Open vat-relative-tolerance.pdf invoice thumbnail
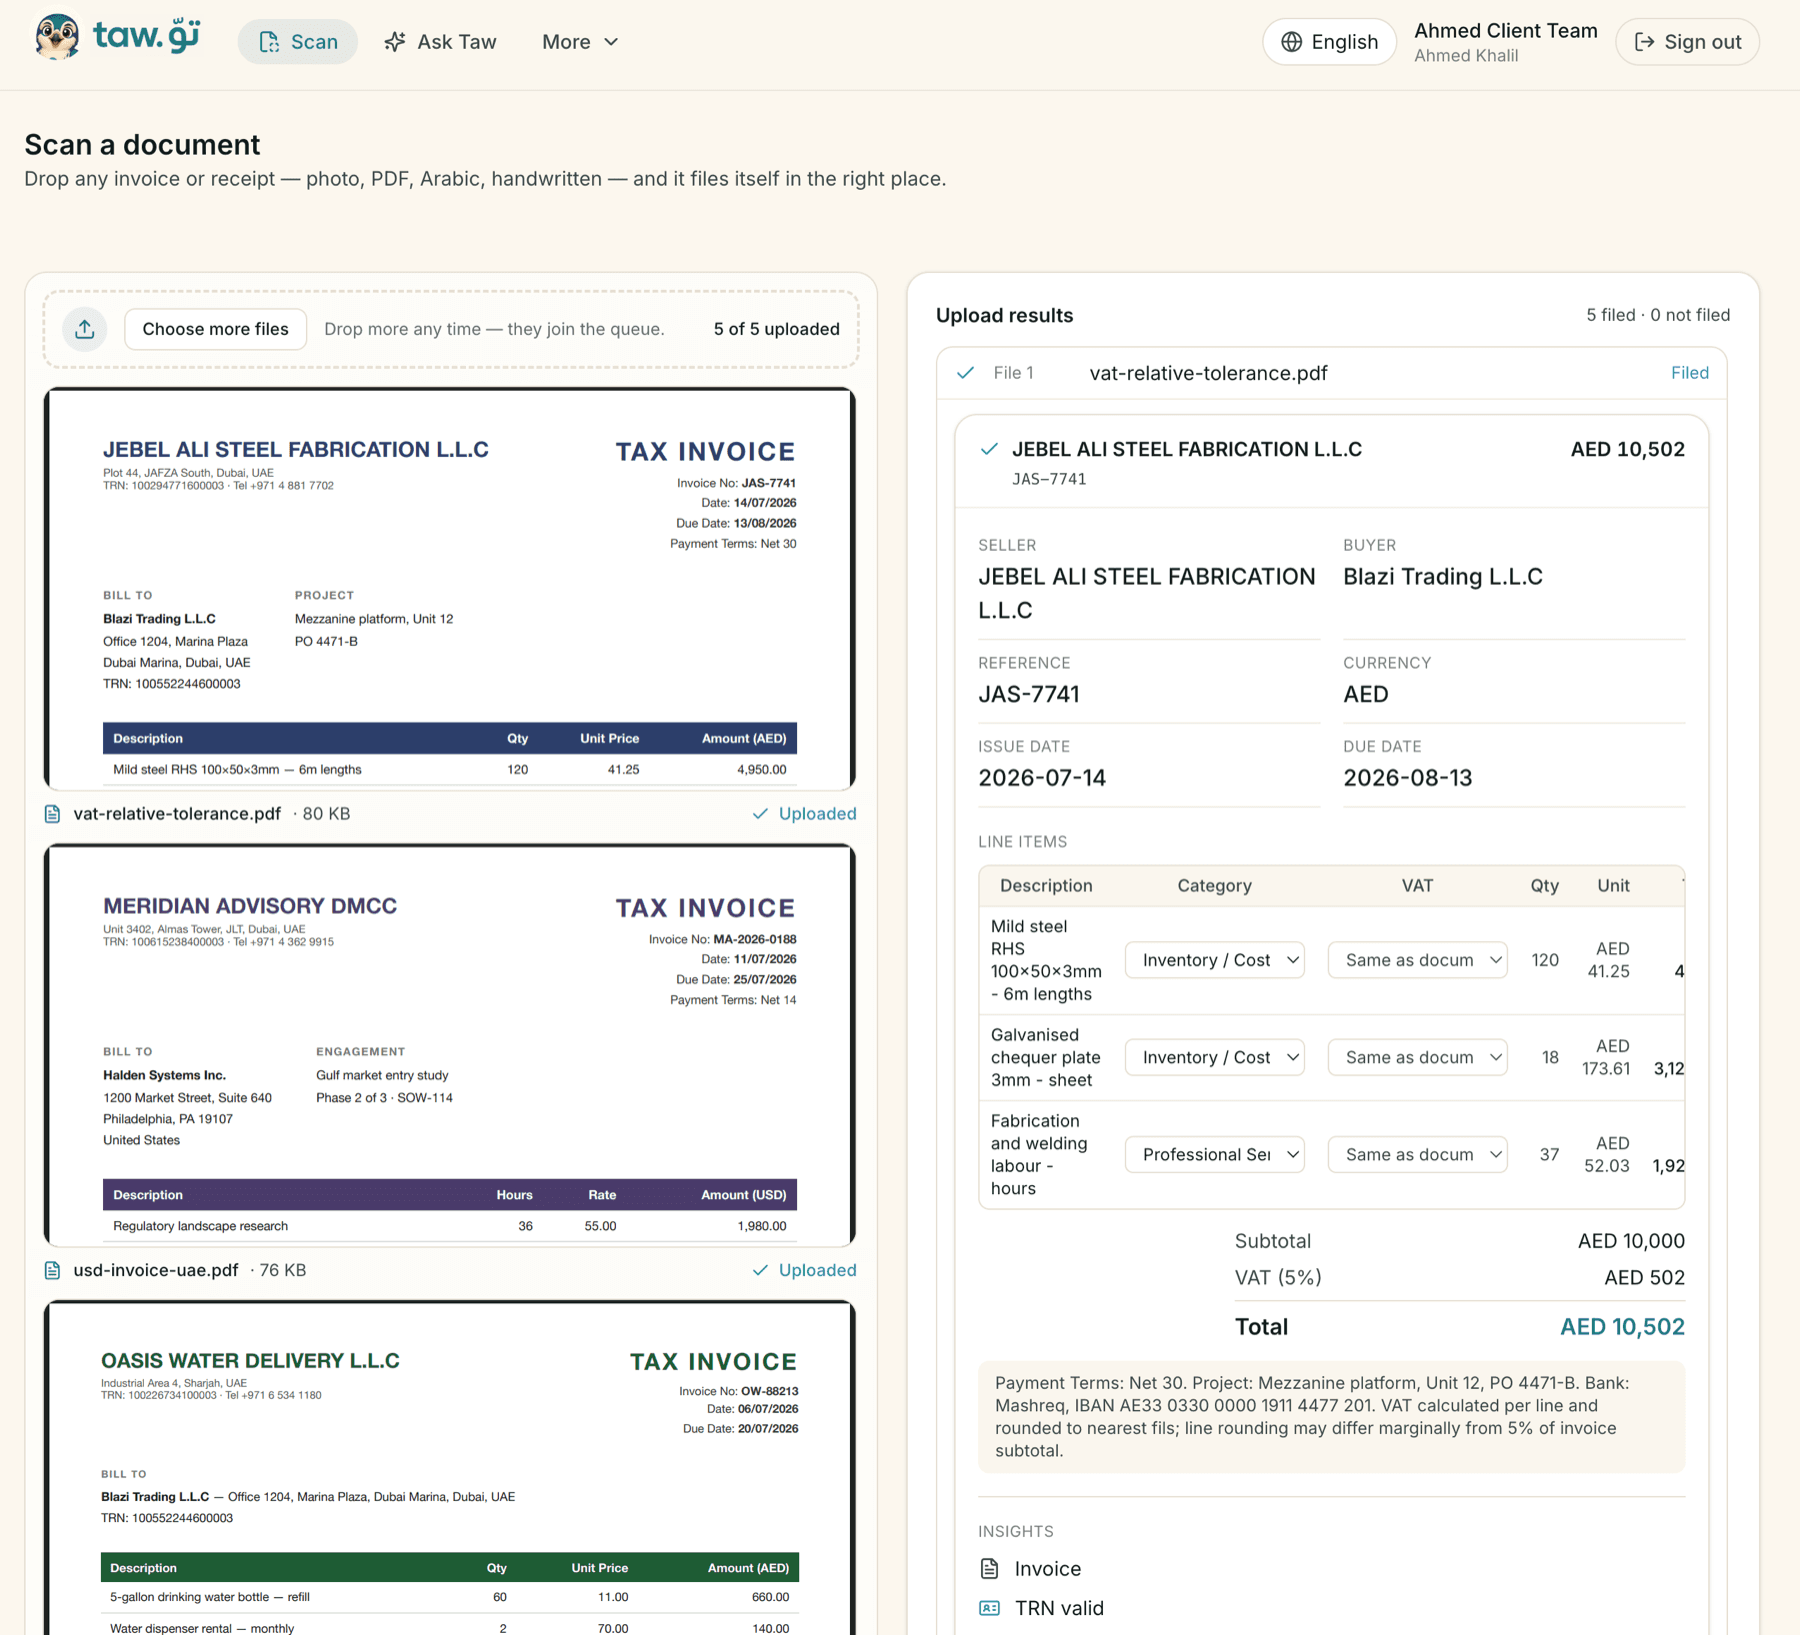 [x=450, y=589]
